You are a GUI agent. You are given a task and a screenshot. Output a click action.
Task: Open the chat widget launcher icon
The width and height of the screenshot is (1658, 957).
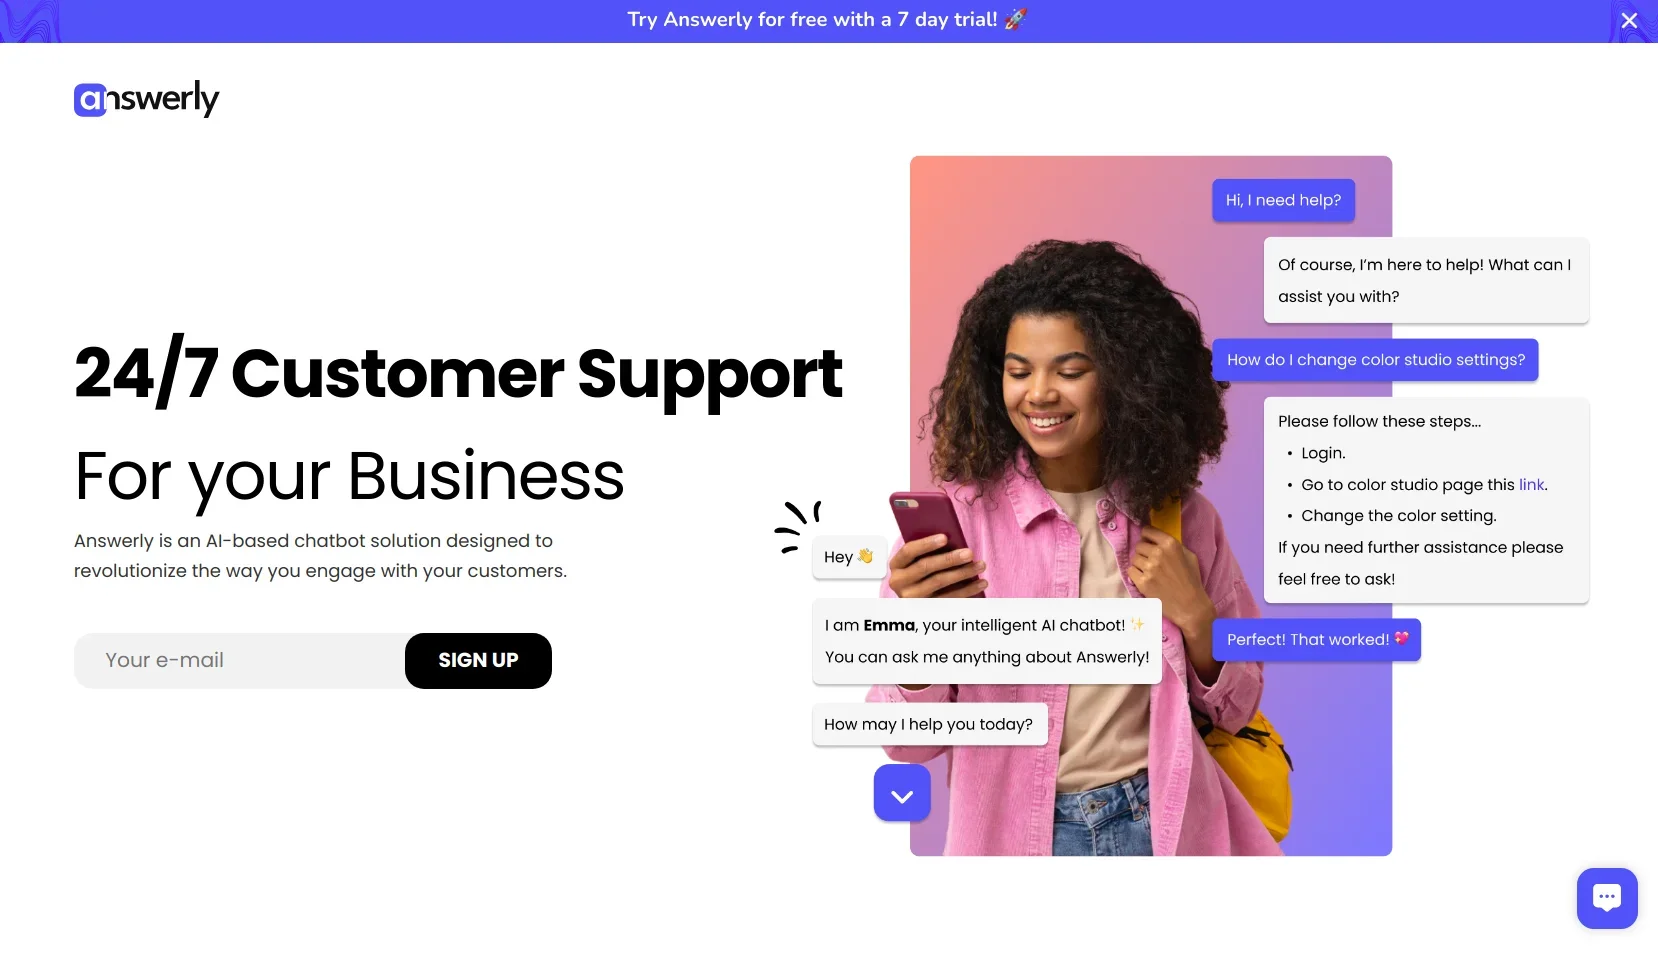tap(1607, 898)
